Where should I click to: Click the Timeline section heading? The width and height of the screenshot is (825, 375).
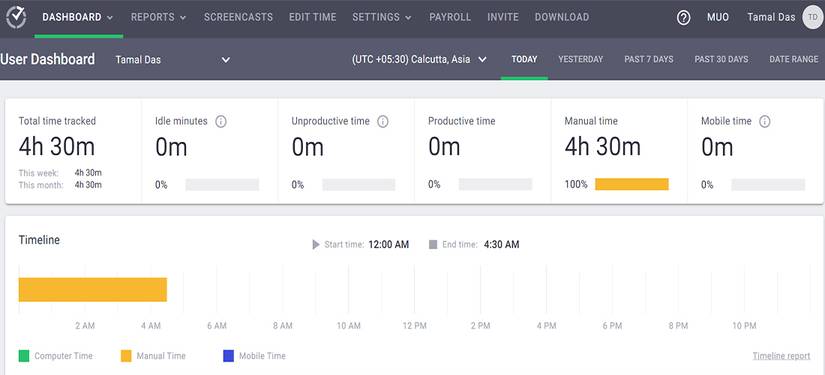click(39, 240)
